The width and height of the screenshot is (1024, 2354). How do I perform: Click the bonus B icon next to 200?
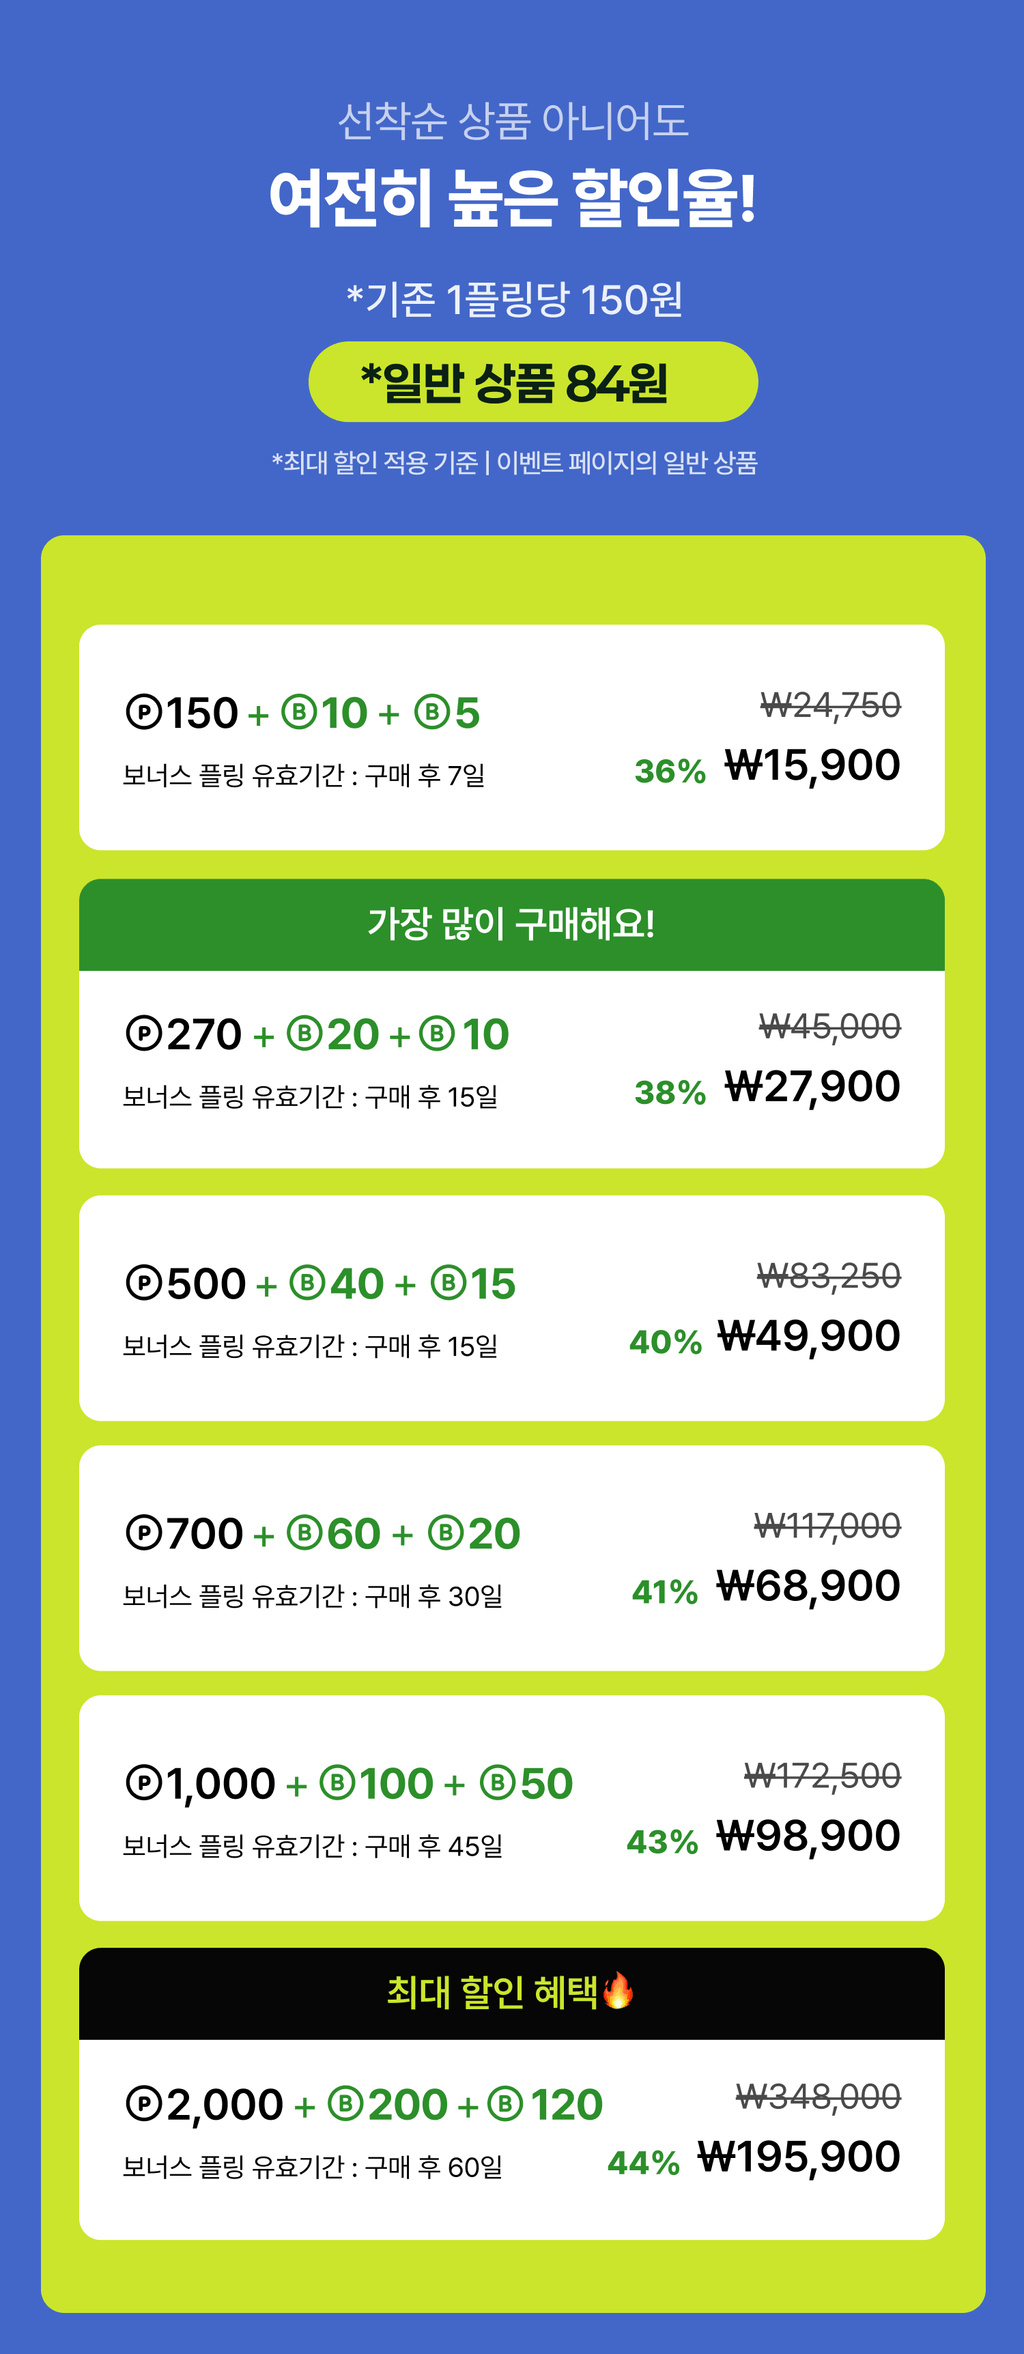tap(345, 2104)
